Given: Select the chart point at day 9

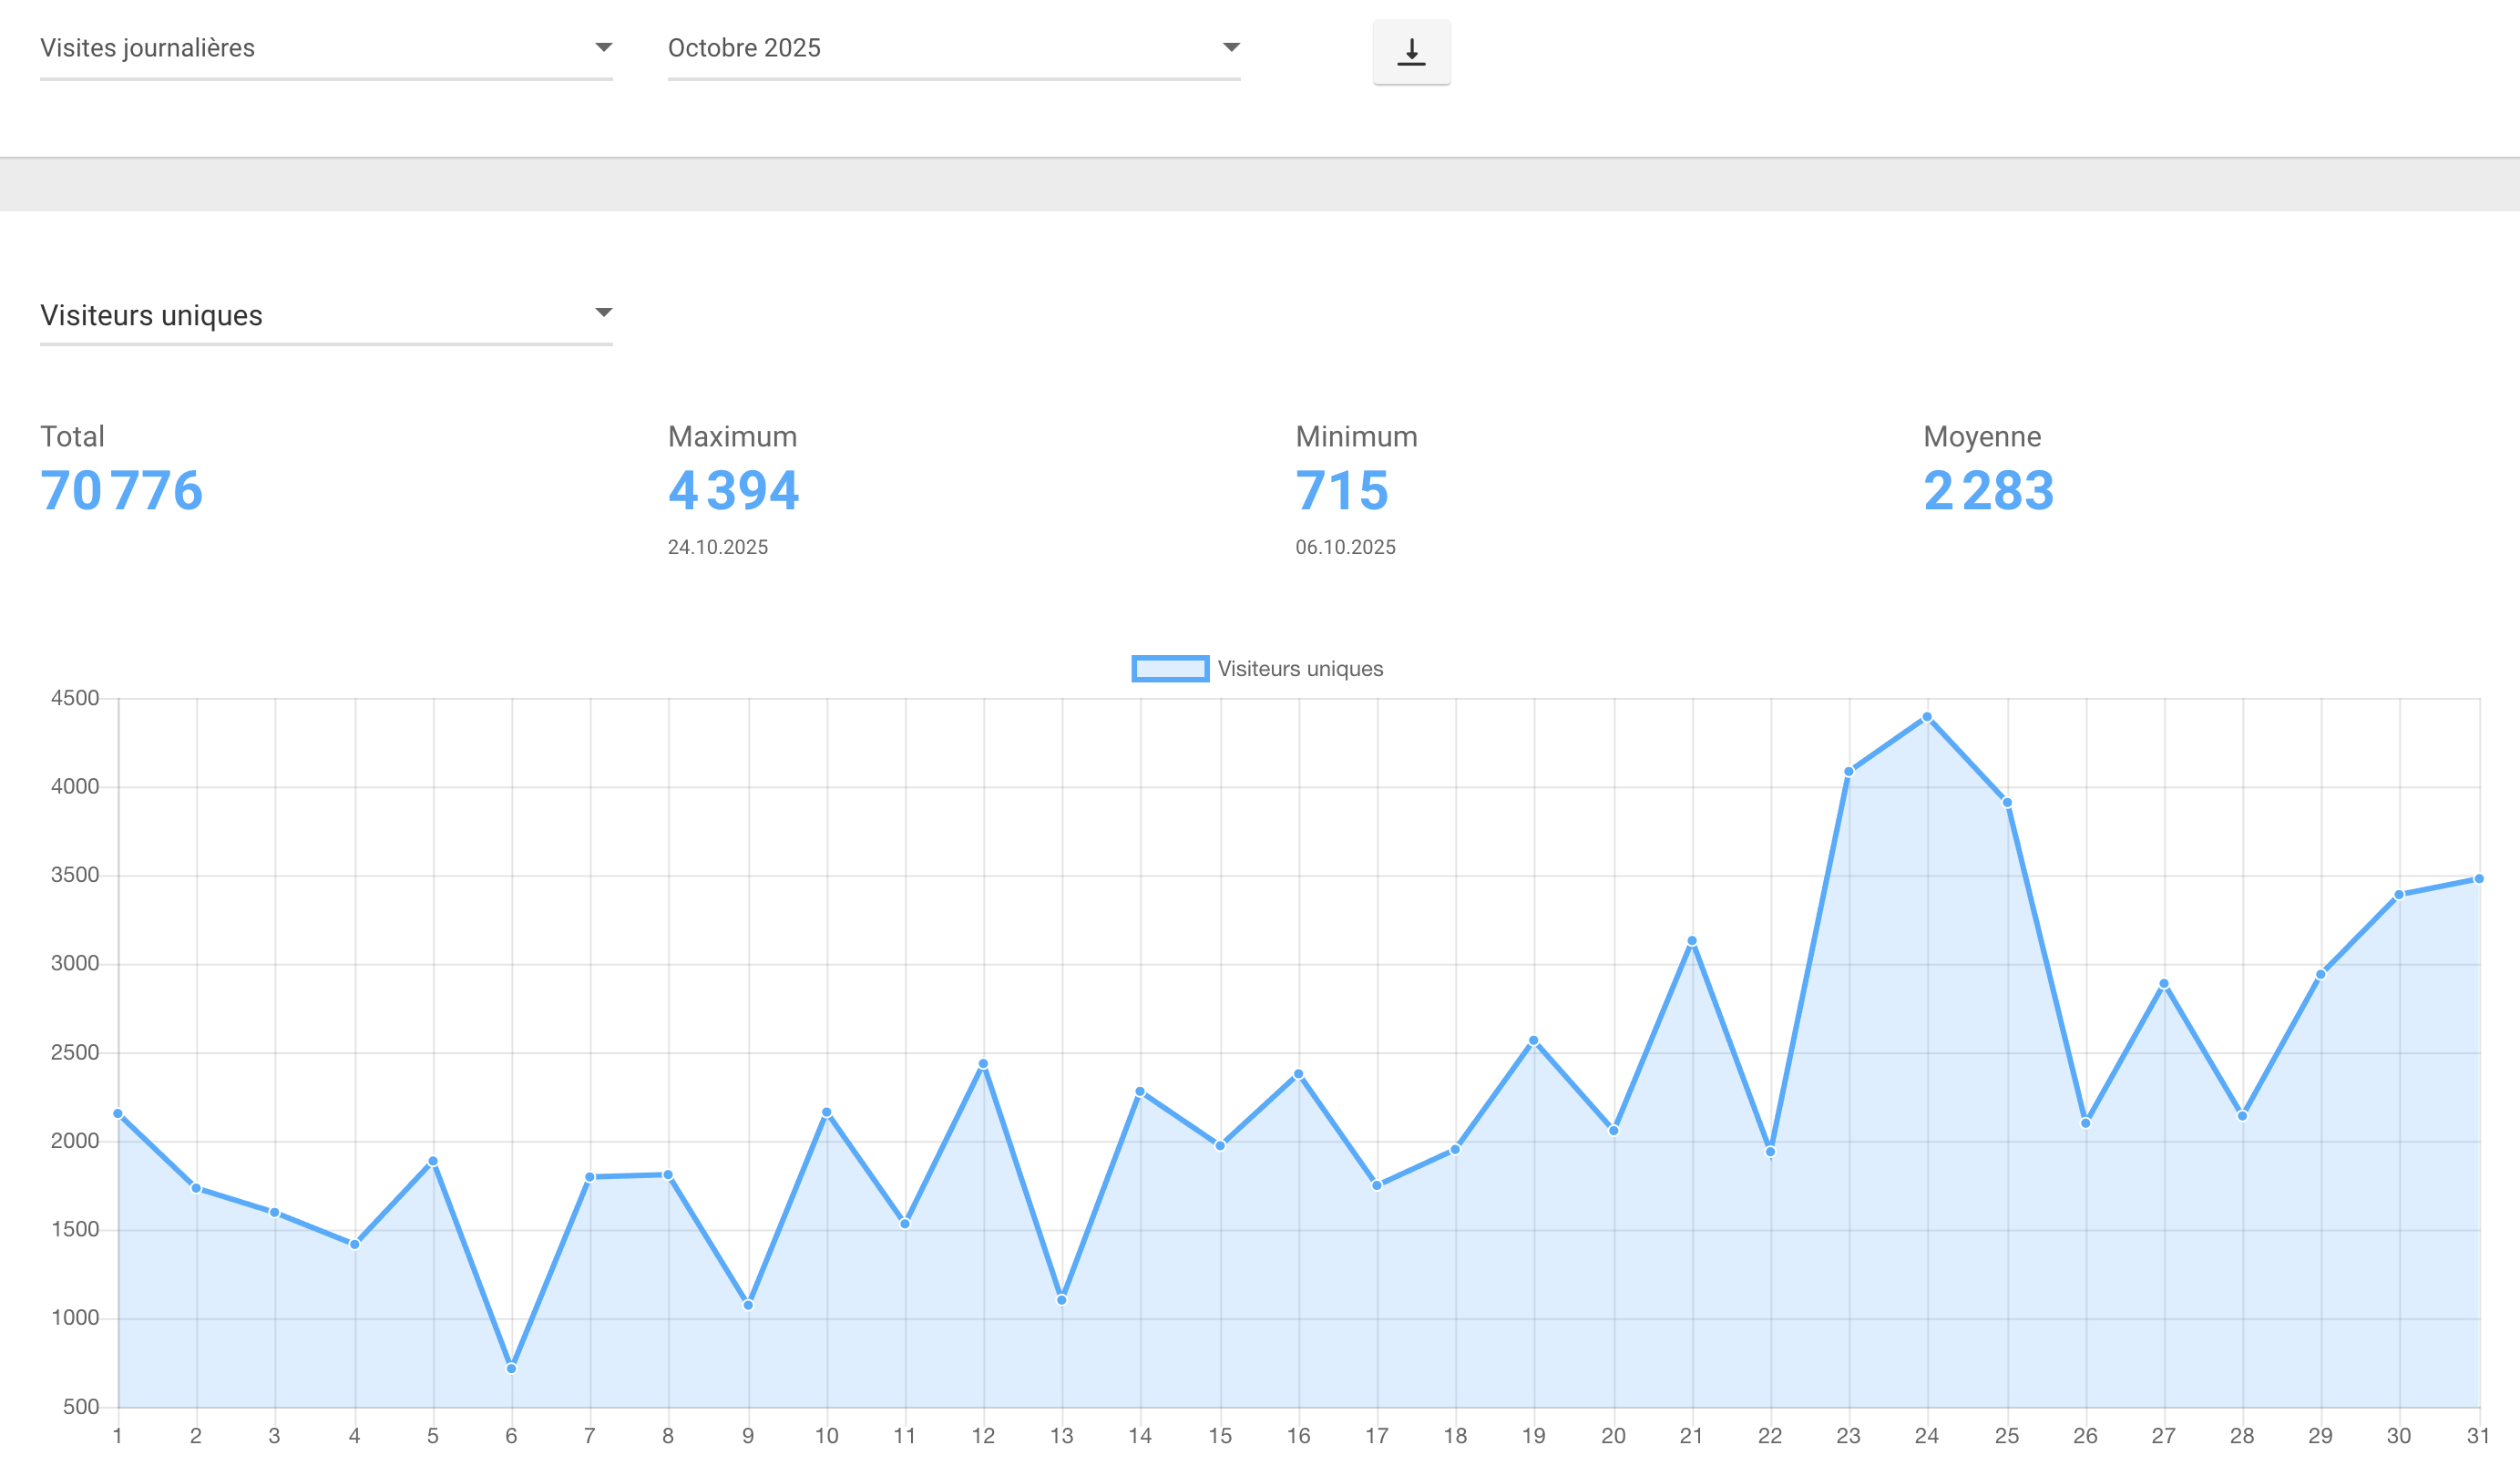Looking at the screenshot, I should tap(748, 1305).
